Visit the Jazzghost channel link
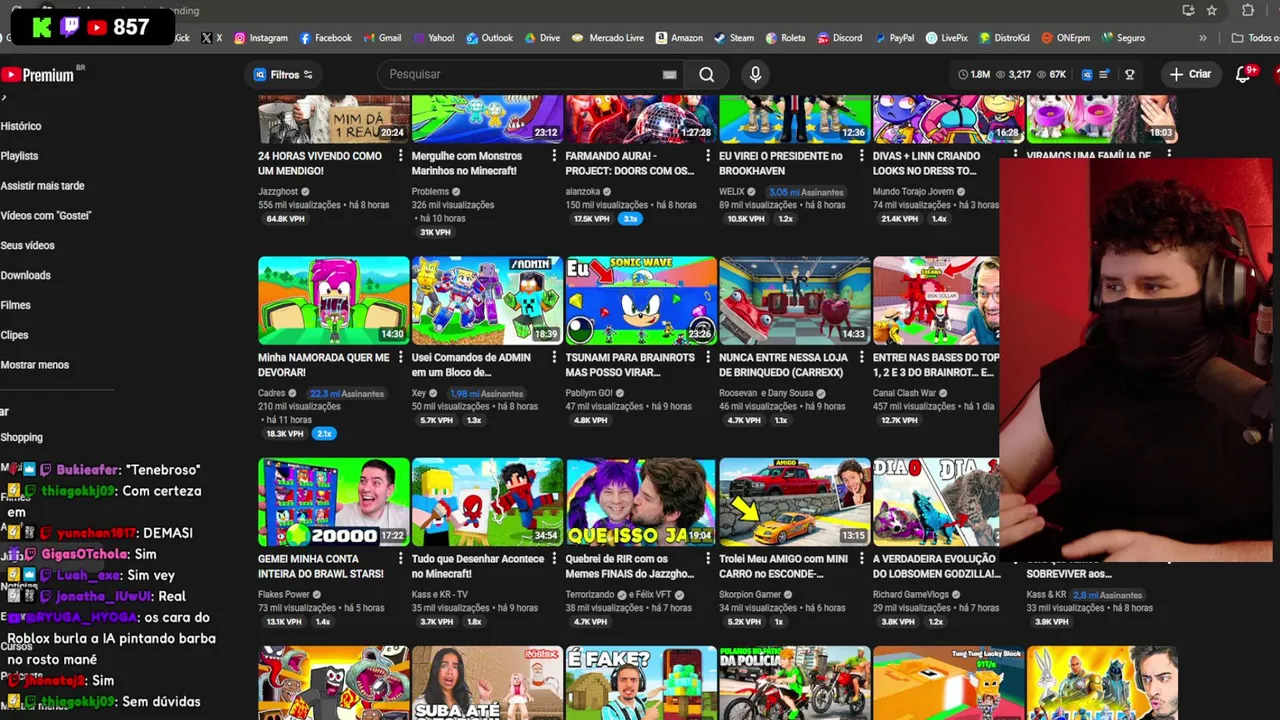The height and width of the screenshot is (720, 1280). (x=279, y=192)
